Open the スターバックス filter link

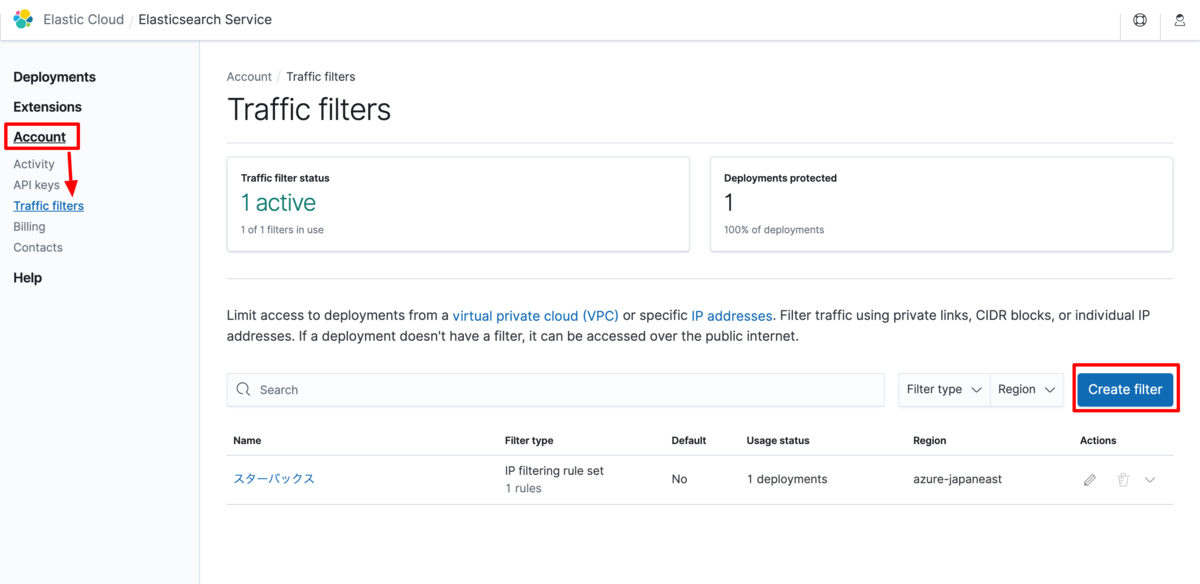coord(274,479)
